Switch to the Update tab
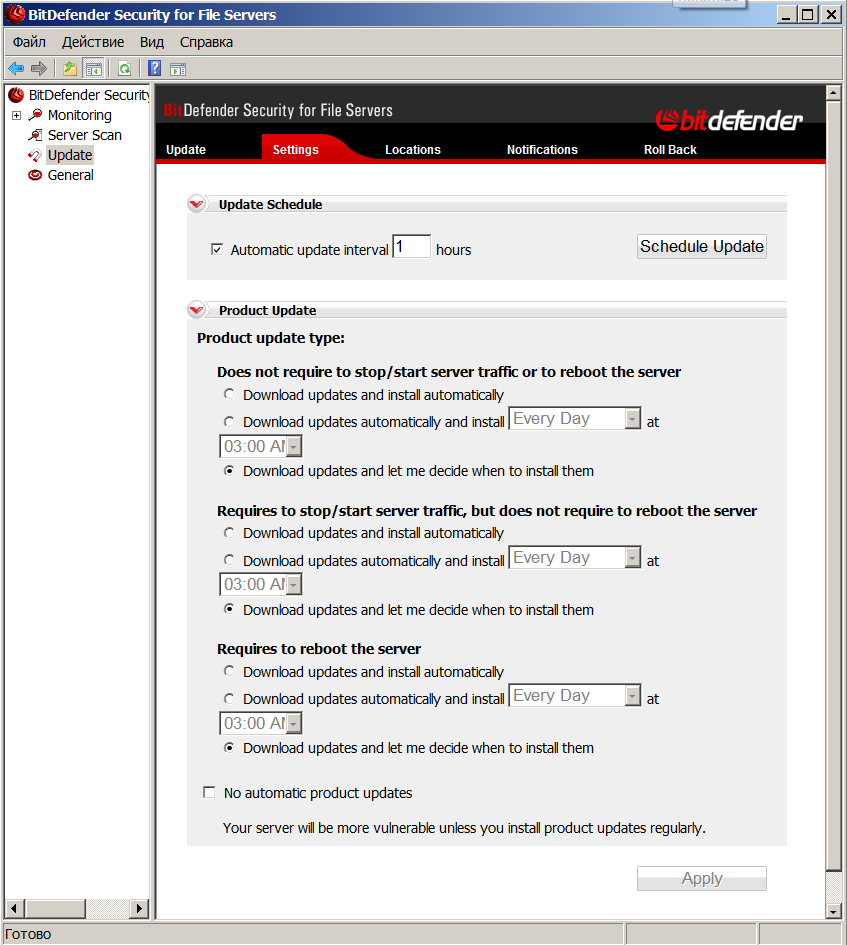Screen dimensions: 847x945 click(186, 149)
